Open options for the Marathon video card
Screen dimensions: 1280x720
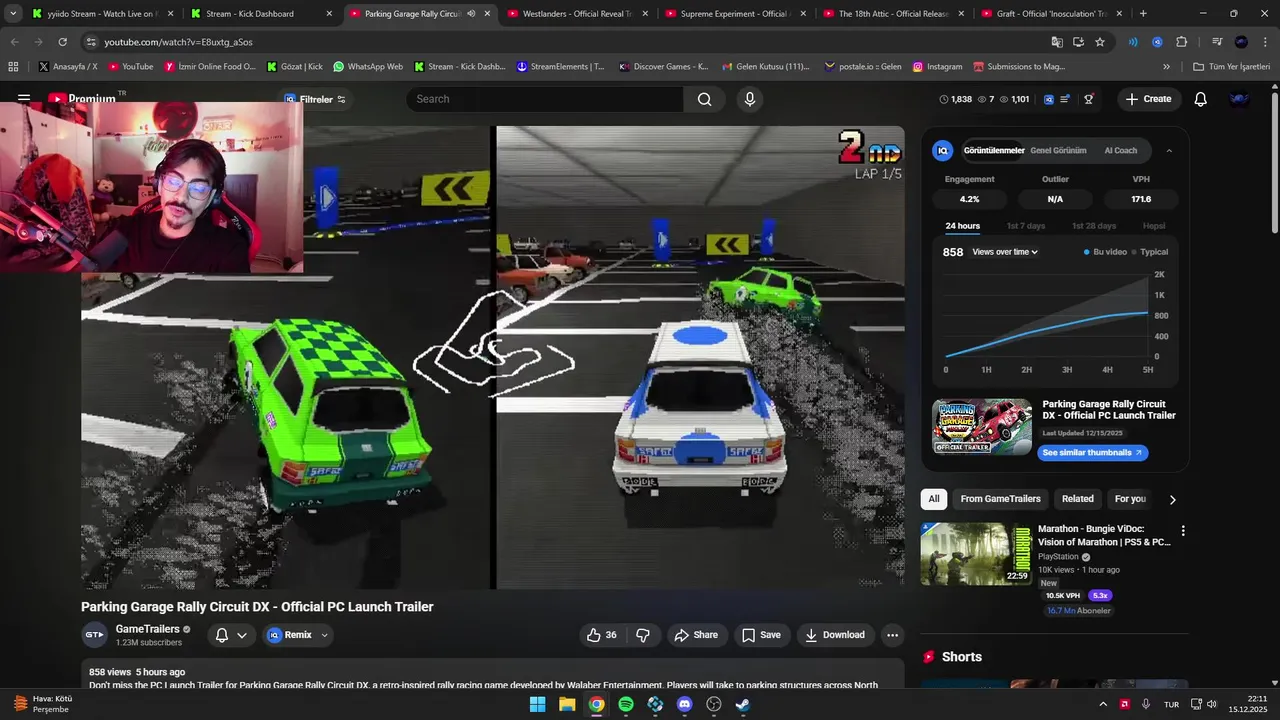tap(1183, 531)
